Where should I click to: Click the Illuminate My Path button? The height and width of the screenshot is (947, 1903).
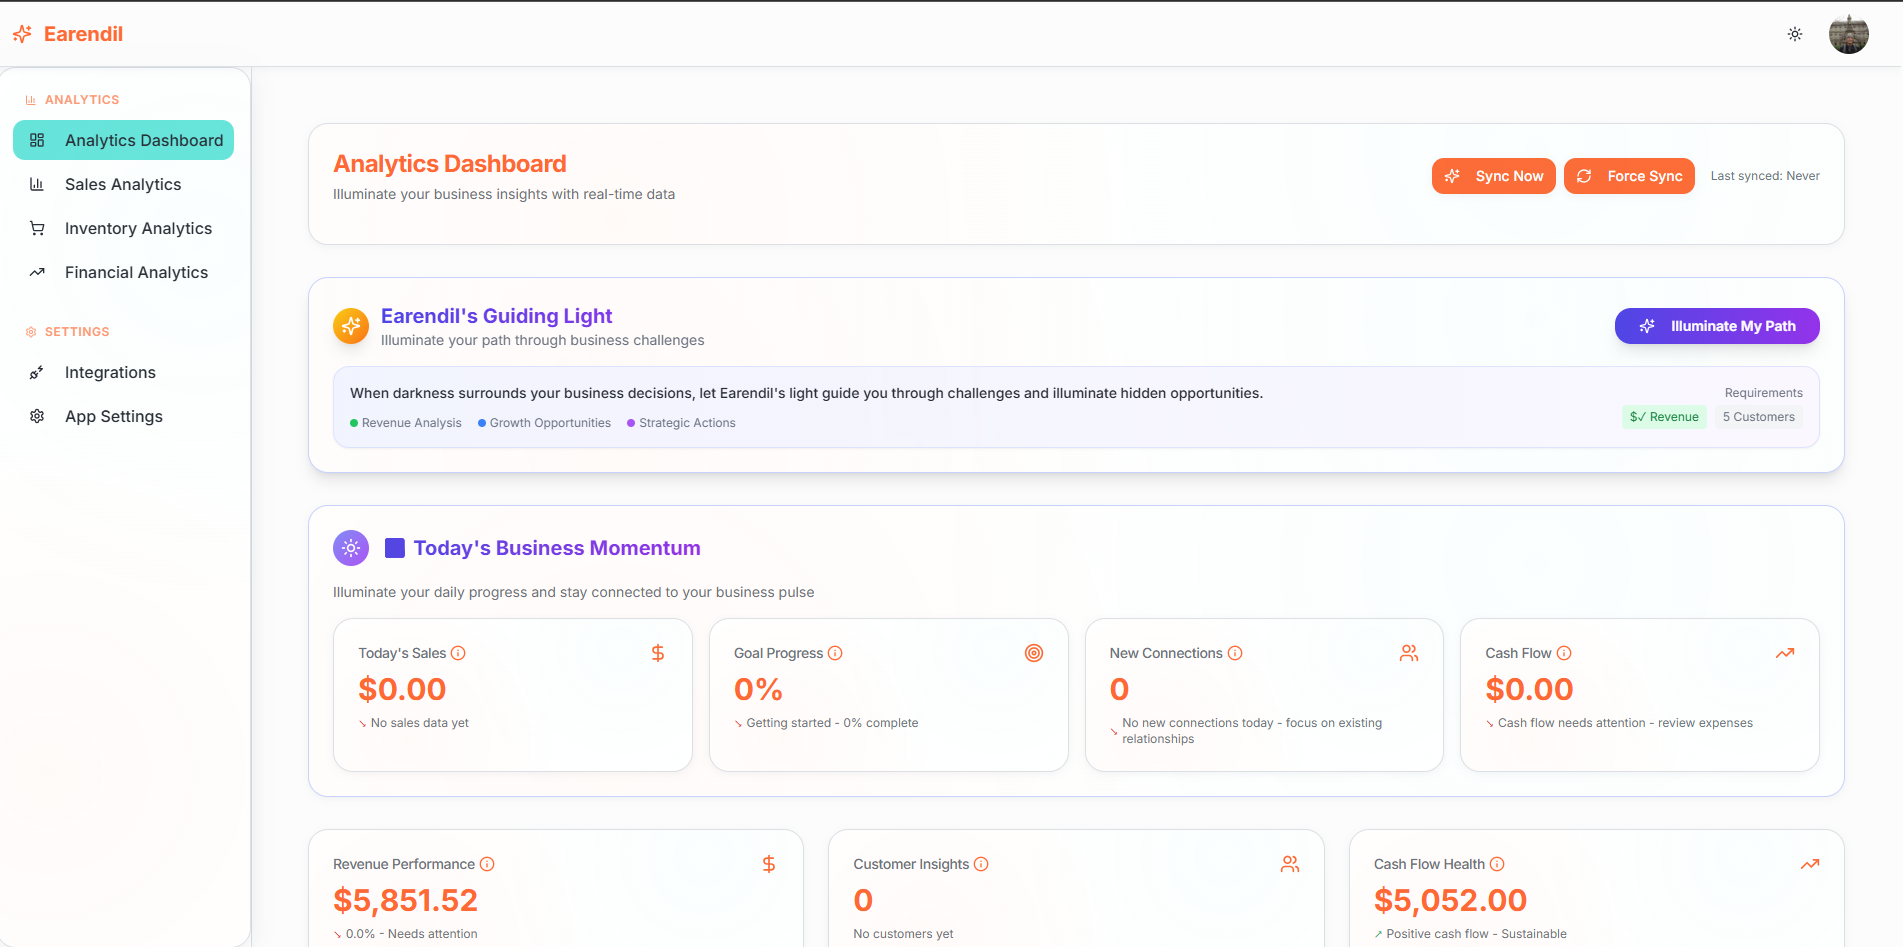click(1716, 326)
